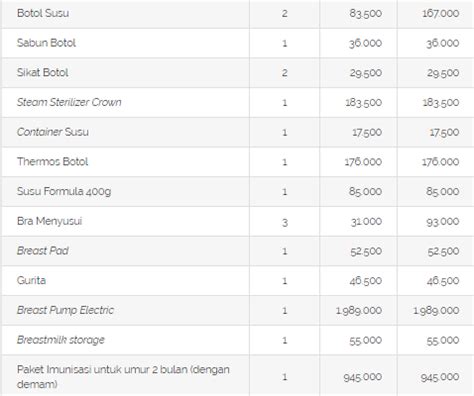Viewport: 474px width, 396px height.
Task: Select Breast Pad item label
Action: (x=43, y=251)
